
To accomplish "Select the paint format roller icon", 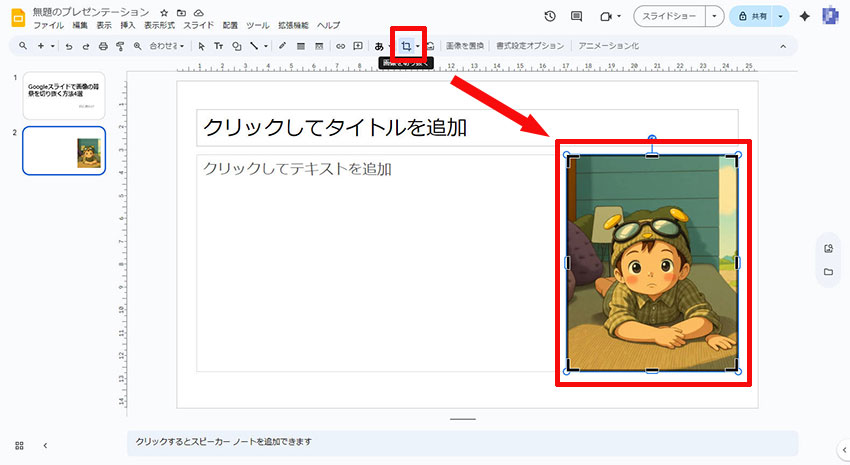I will pos(119,46).
